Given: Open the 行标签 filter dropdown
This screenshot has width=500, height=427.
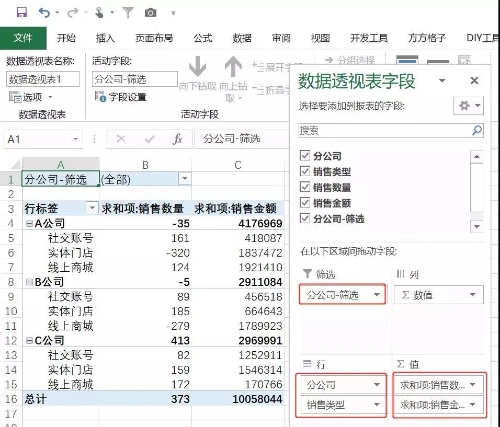Looking at the screenshot, I should [x=92, y=208].
